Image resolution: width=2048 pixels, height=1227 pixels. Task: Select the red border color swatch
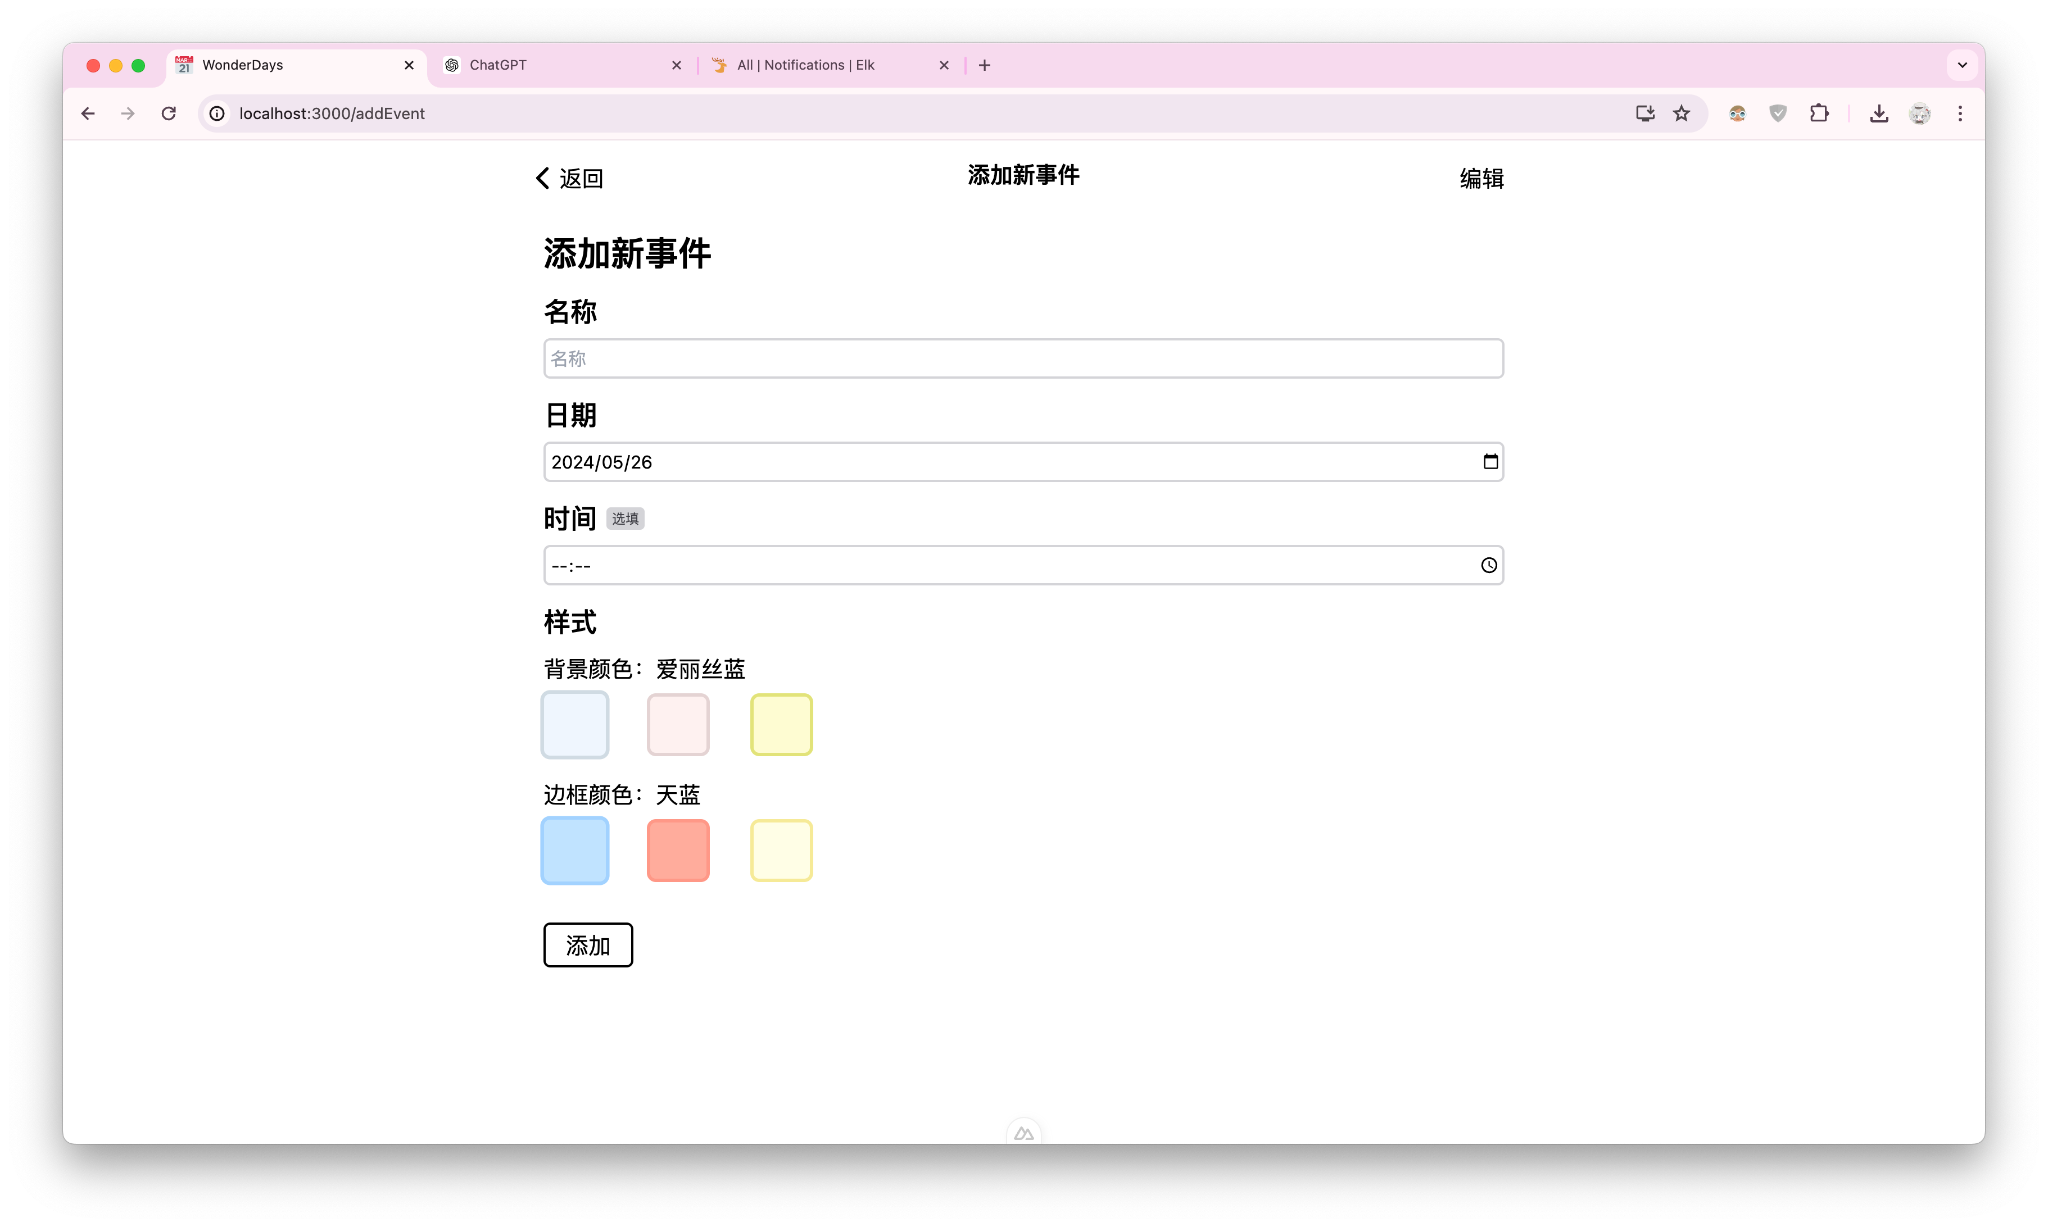[x=678, y=850]
